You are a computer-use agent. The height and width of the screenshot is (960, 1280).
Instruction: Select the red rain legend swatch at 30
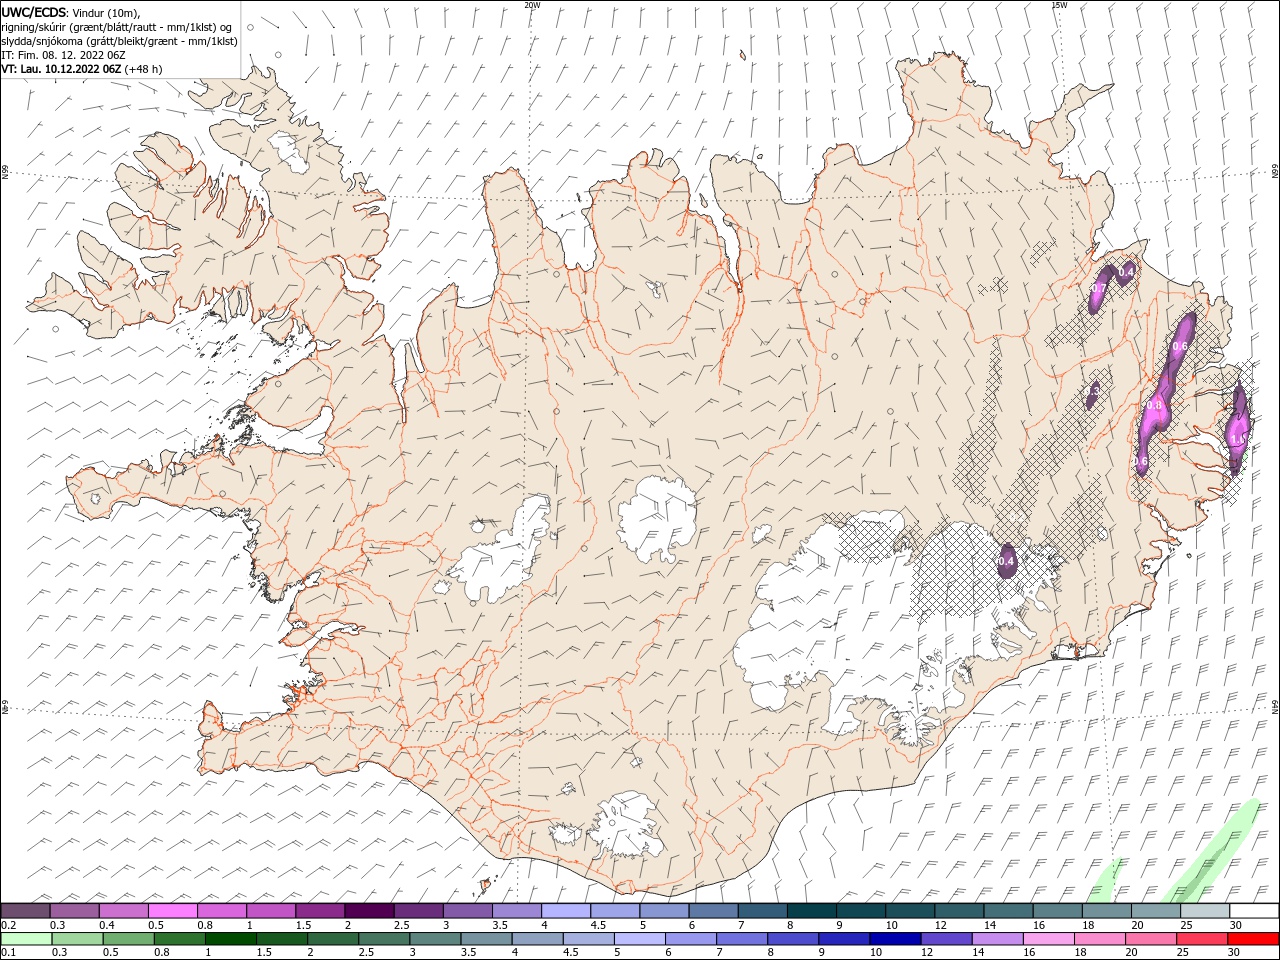coord(1252,938)
